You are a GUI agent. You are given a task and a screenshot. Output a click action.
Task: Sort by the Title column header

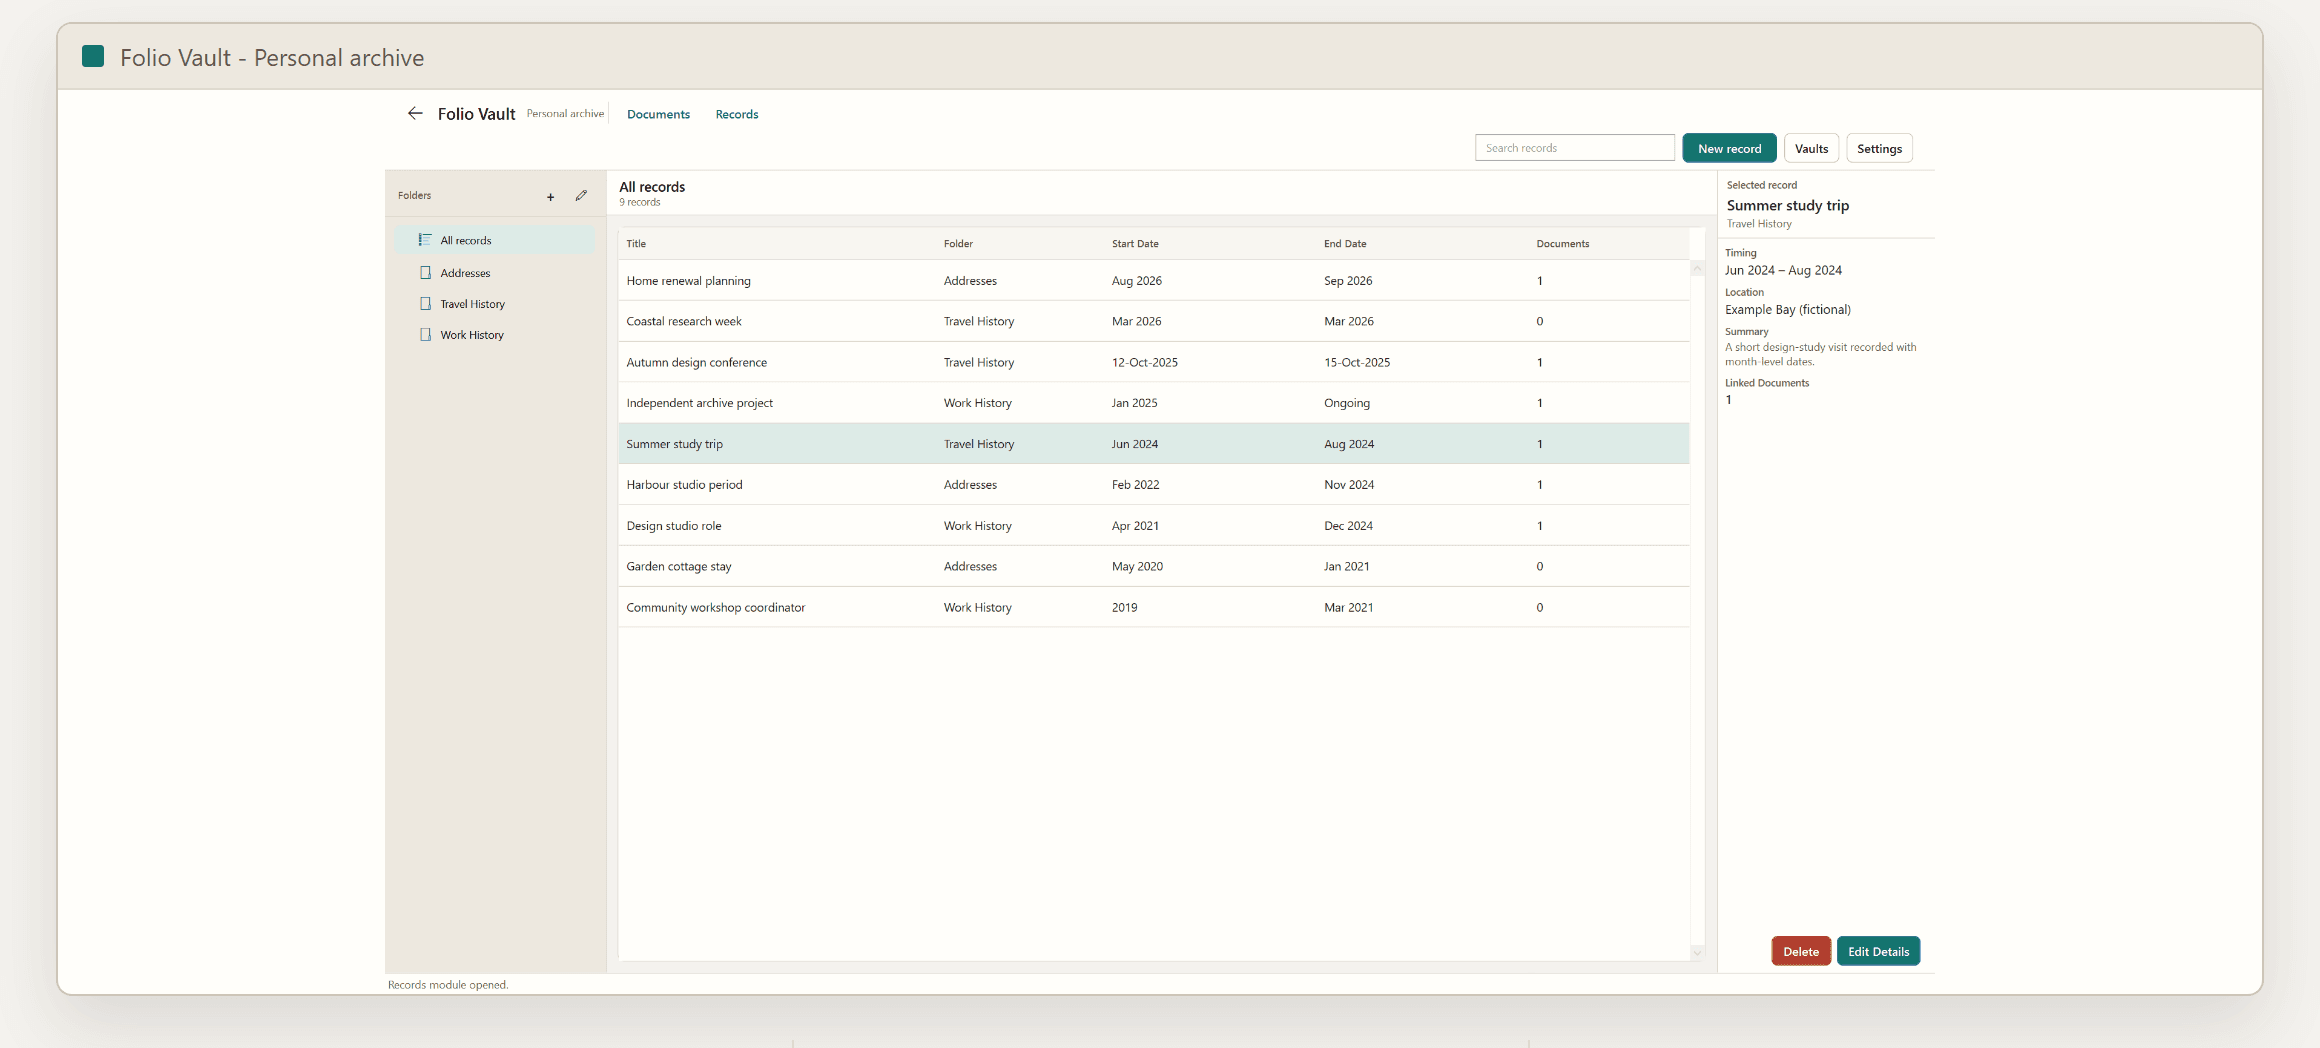(636, 244)
